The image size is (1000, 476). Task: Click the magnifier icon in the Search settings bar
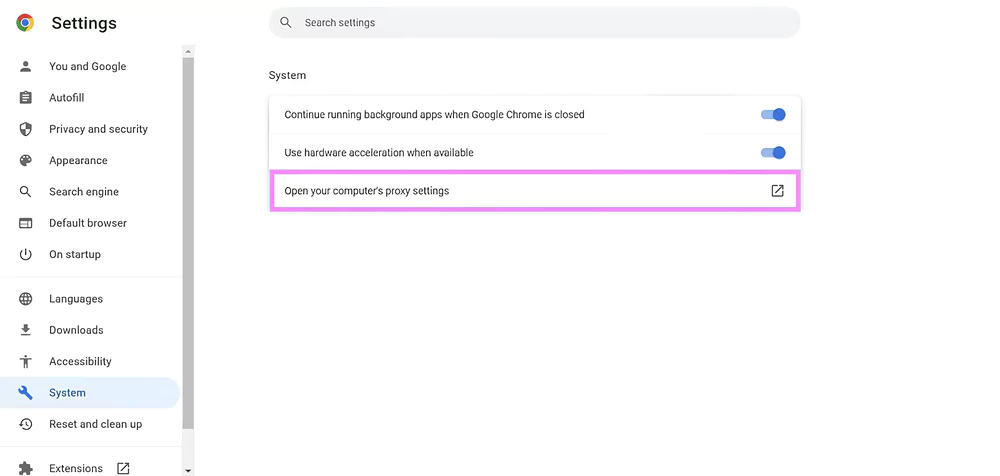coord(286,22)
